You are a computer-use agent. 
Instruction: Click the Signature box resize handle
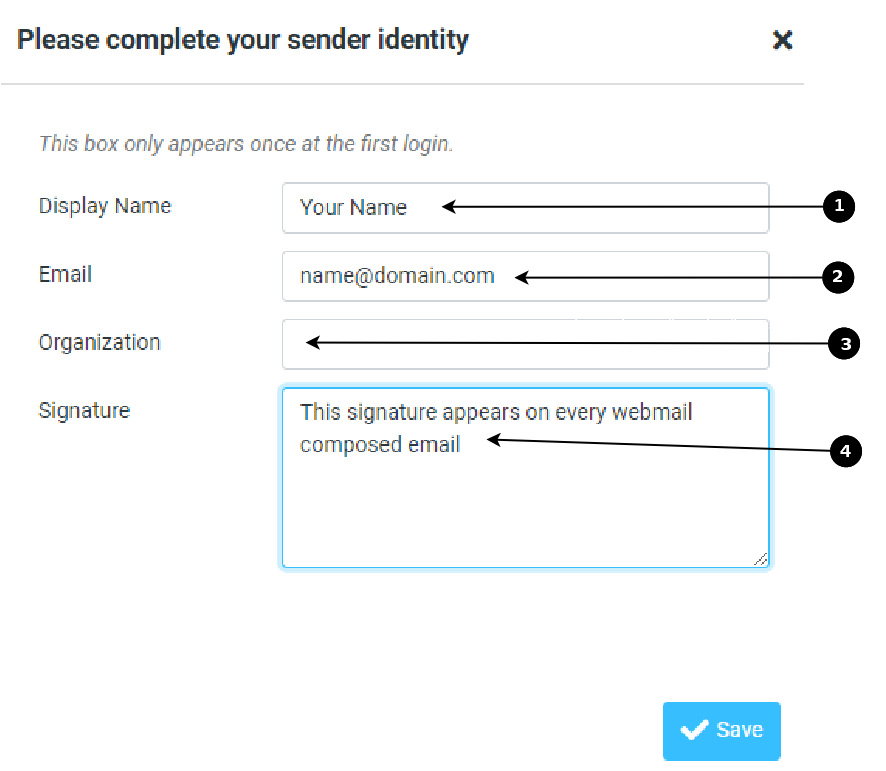[761, 559]
